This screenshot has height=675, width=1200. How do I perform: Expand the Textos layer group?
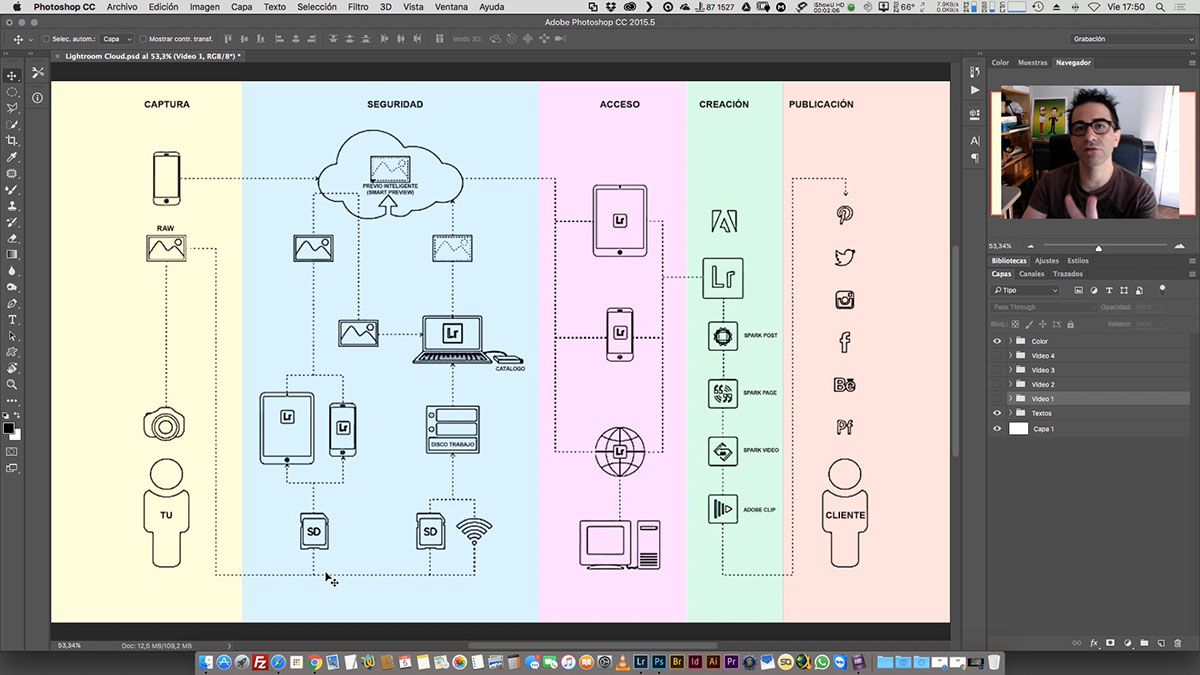click(x=1010, y=413)
